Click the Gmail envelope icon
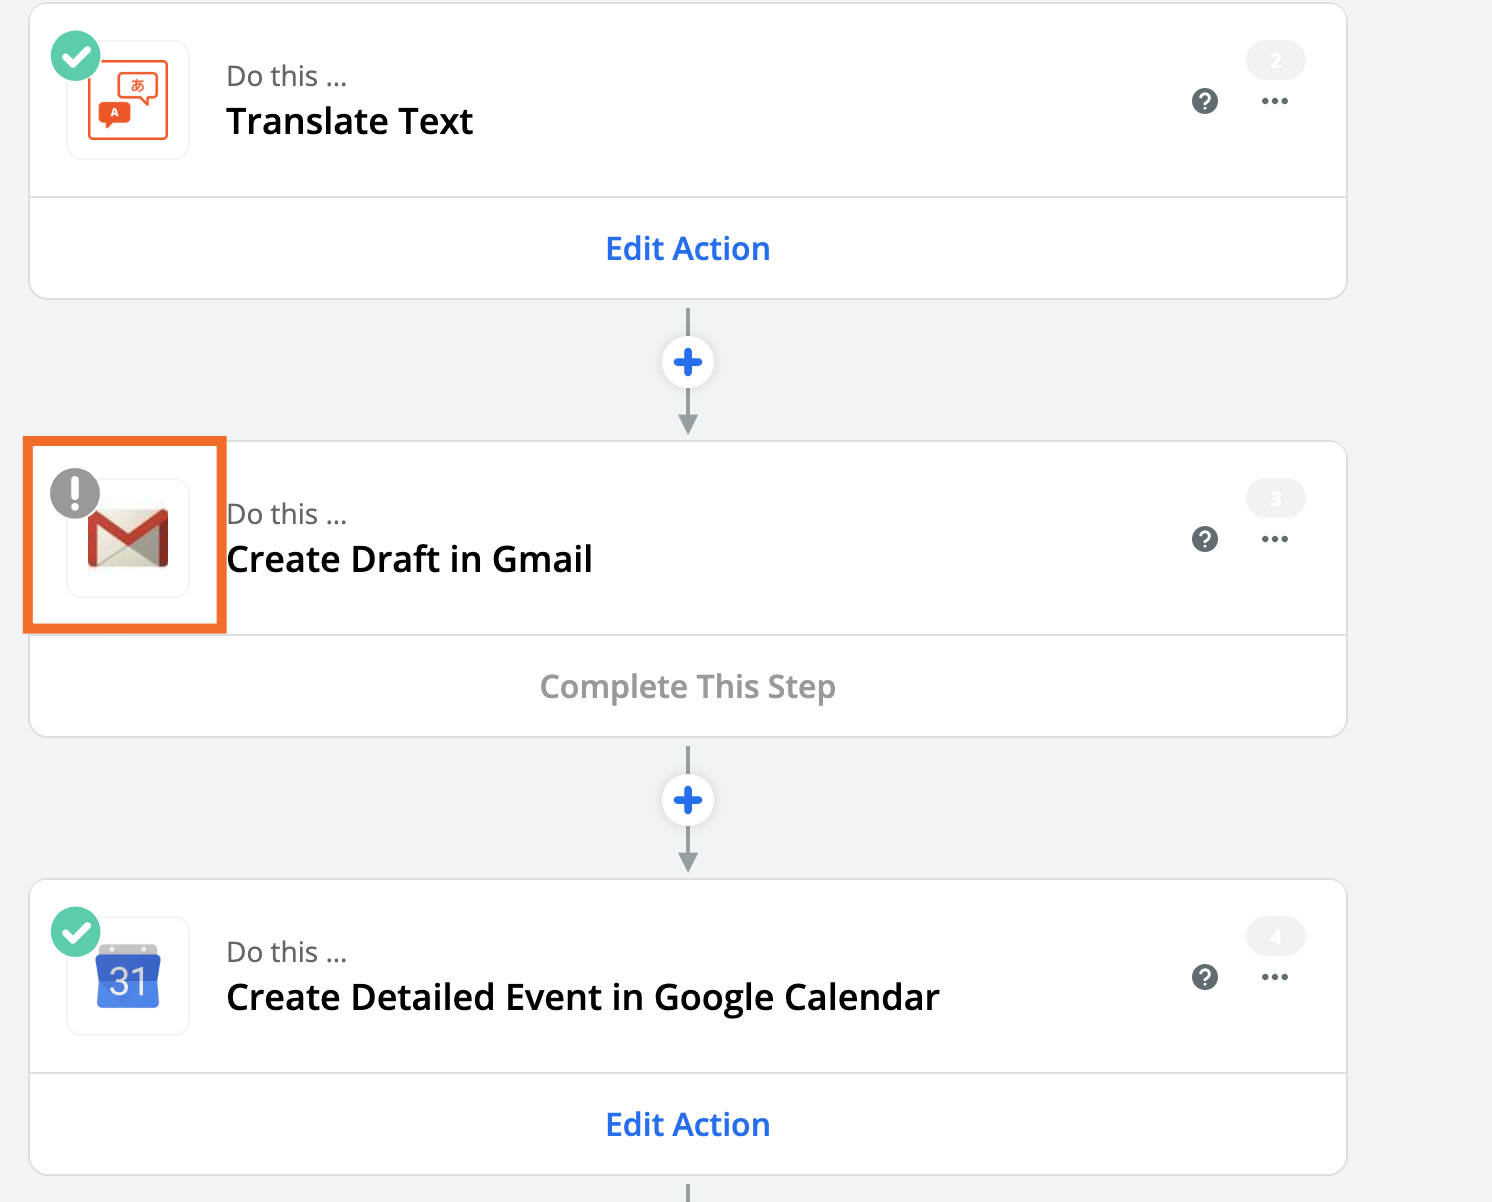This screenshot has height=1202, width=1492. pyautogui.click(x=128, y=540)
